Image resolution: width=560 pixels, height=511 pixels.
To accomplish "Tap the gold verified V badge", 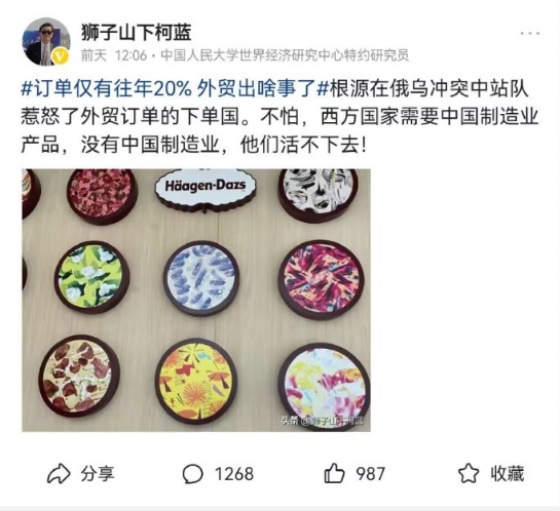I will click(61, 57).
